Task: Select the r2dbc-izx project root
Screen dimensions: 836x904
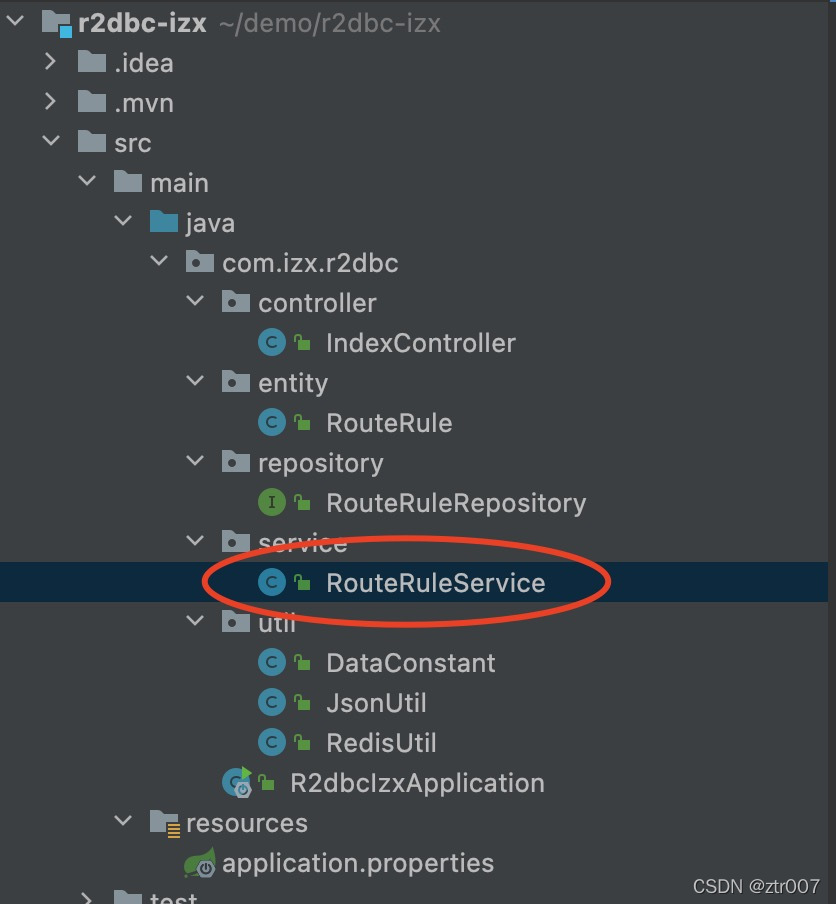Action: tap(142, 24)
